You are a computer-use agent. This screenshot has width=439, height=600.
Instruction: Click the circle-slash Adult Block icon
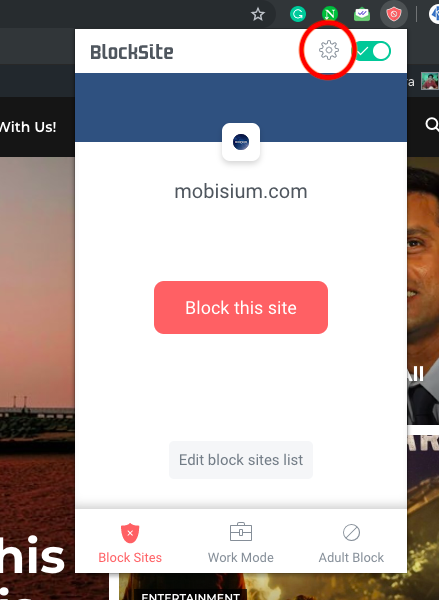pyautogui.click(x=351, y=532)
